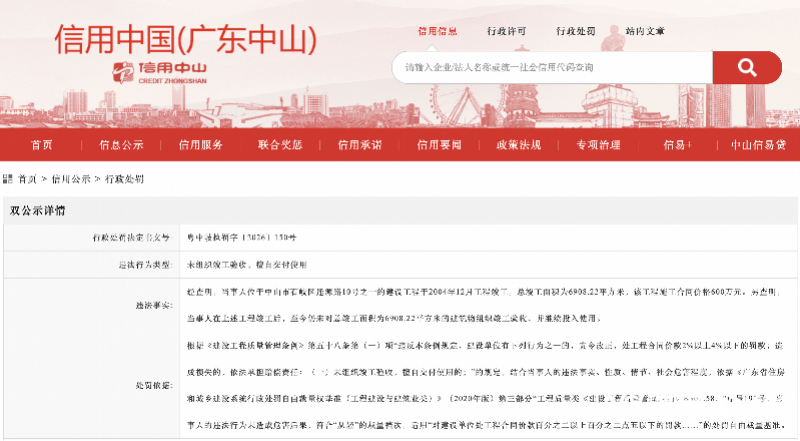The width and height of the screenshot is (800, 441).
Task: Navigate to 信用要闻 section
Action: [439, 144]
